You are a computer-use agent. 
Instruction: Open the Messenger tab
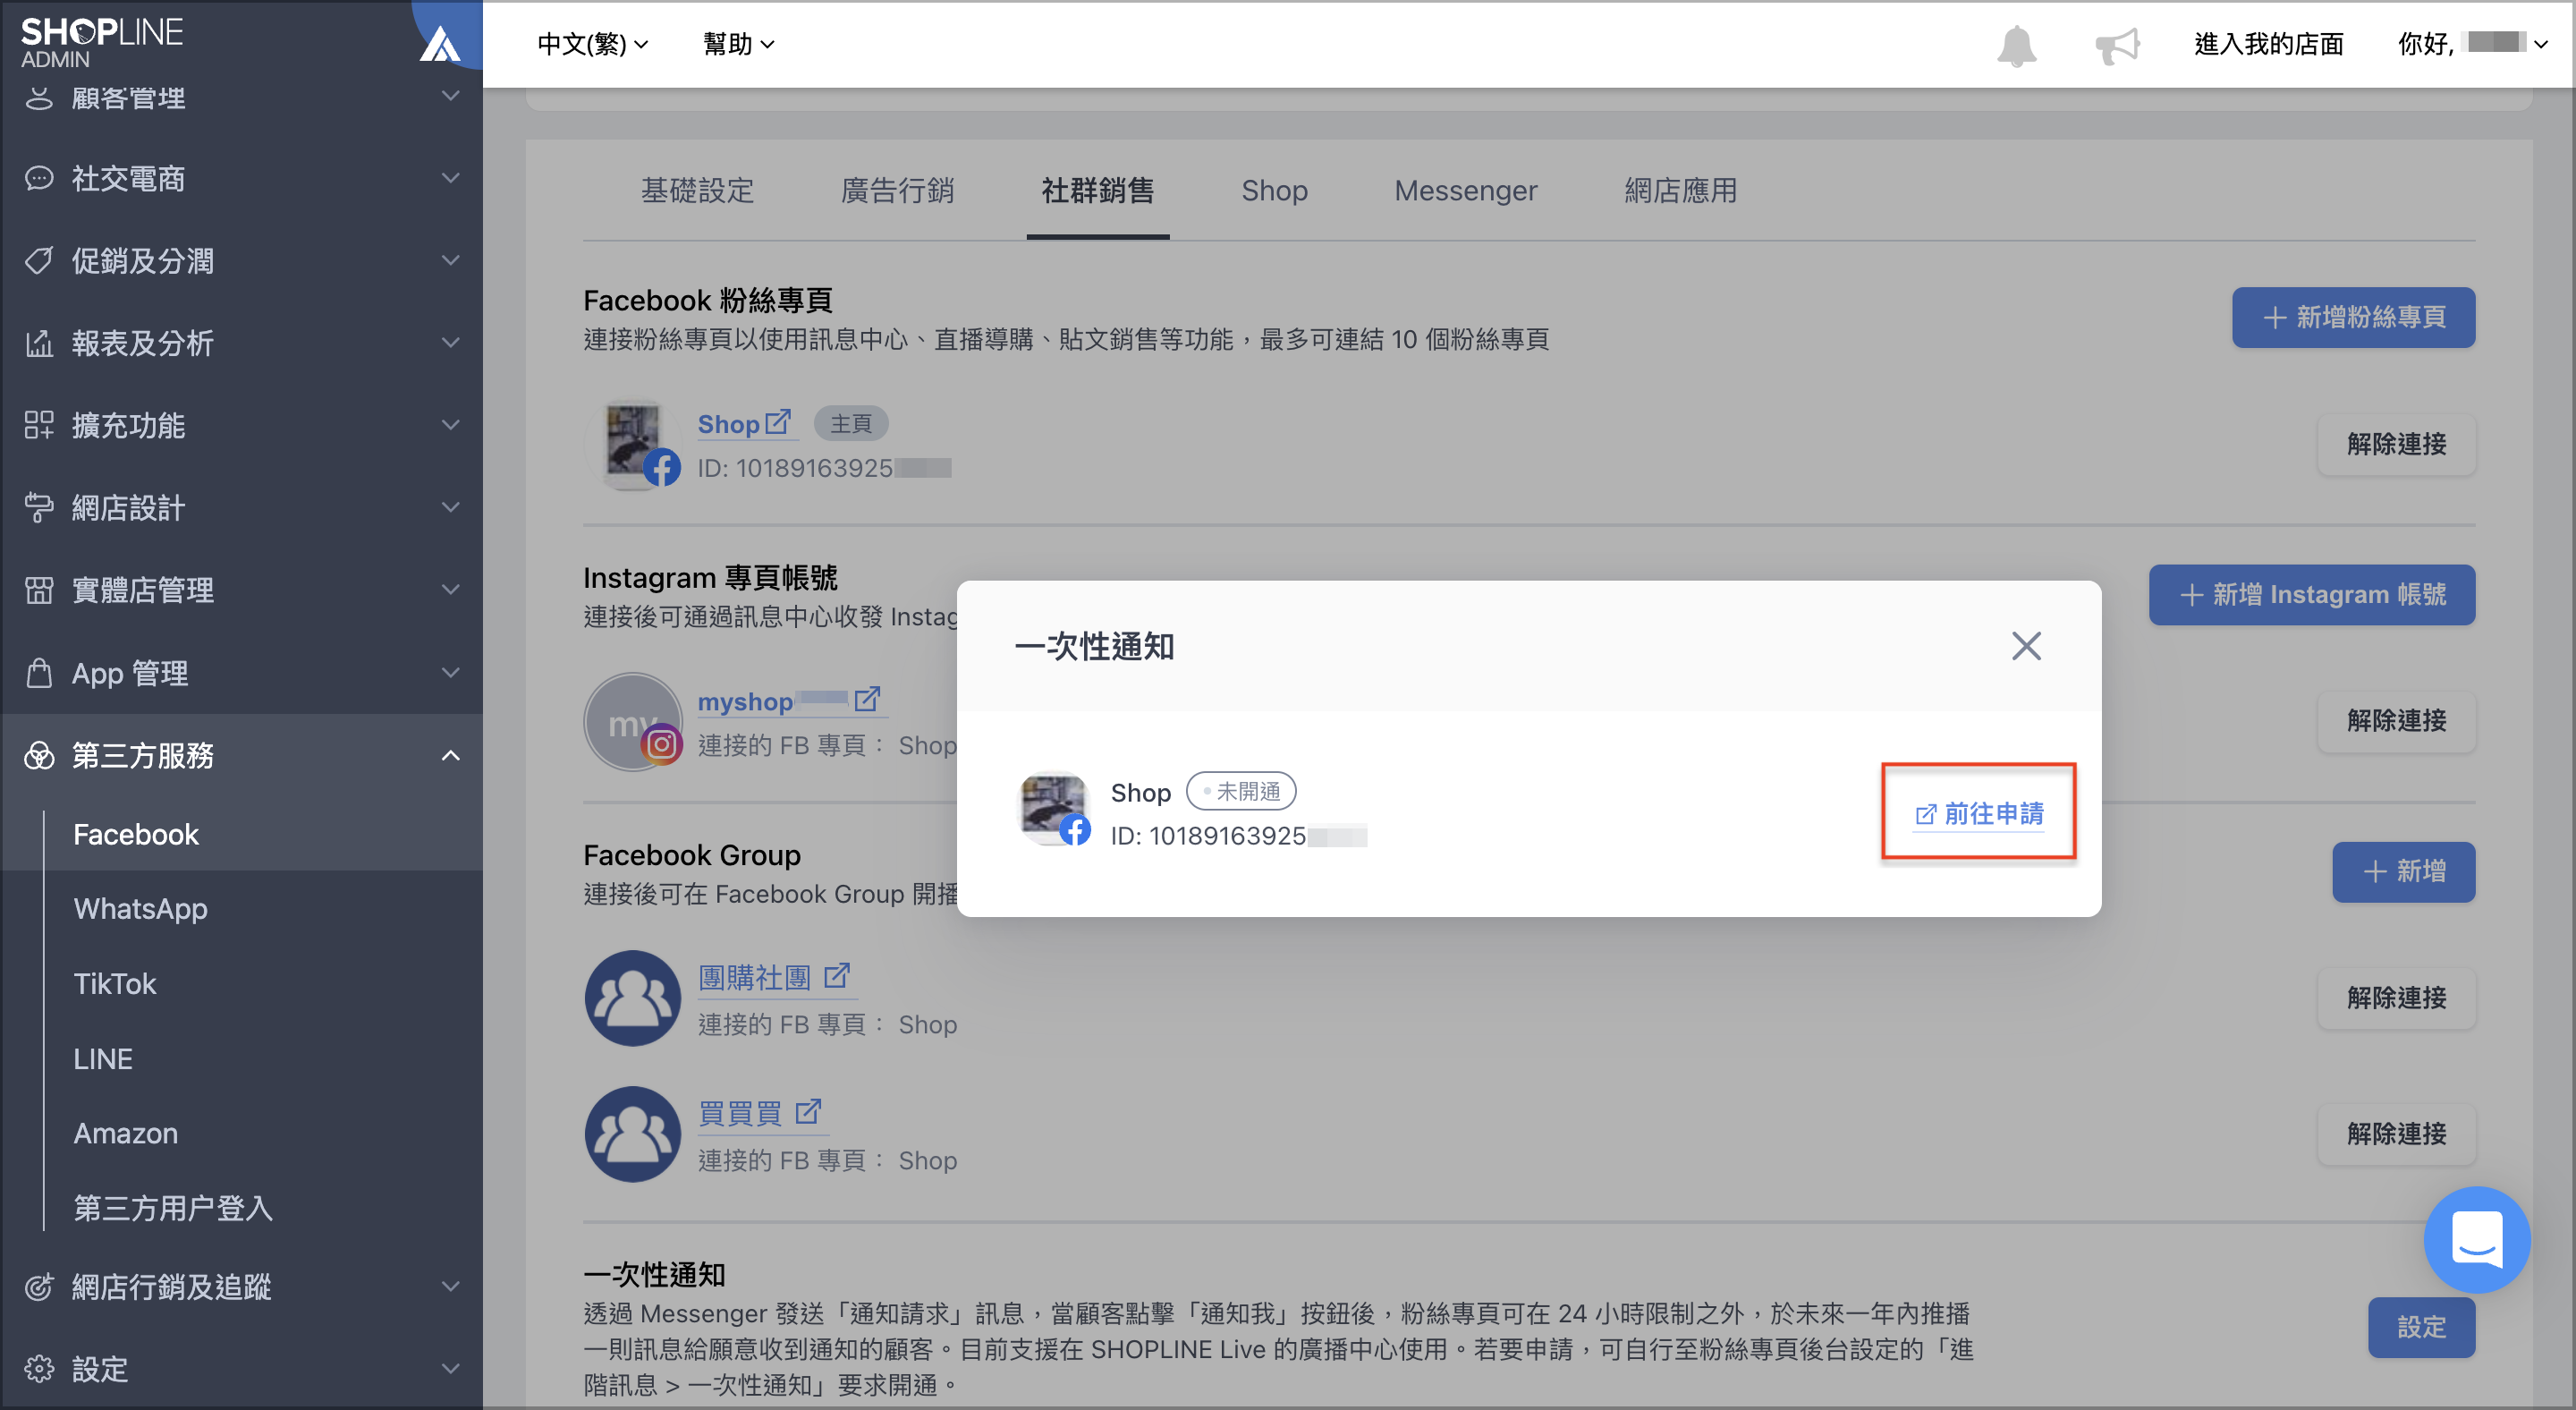point(1466,190)
